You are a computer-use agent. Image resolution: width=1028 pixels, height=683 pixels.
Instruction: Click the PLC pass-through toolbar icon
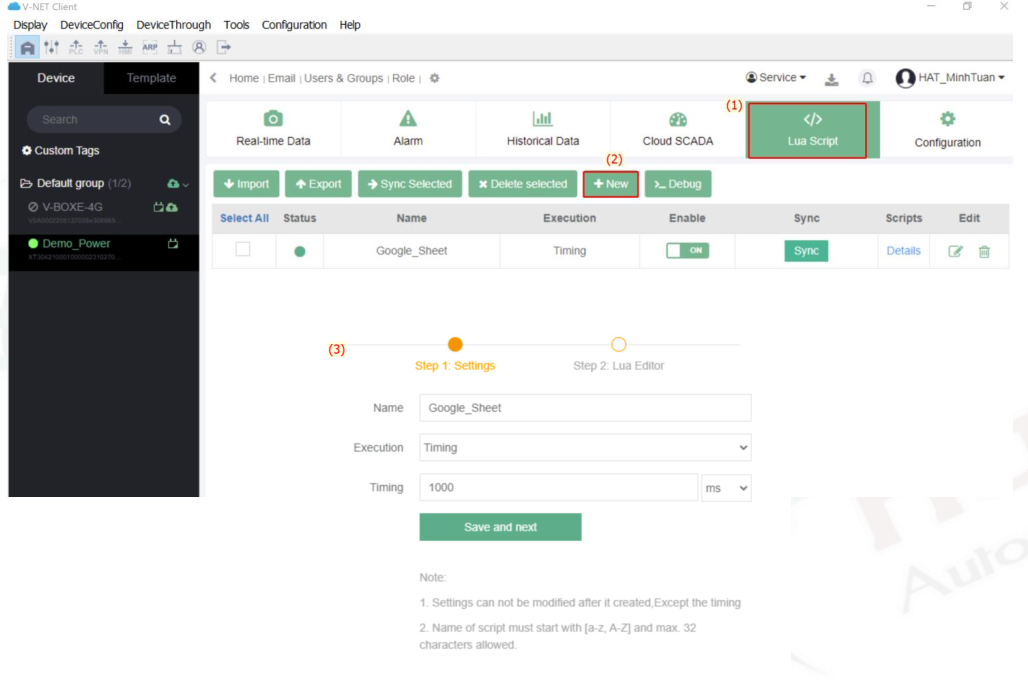(x=76, y=47)
